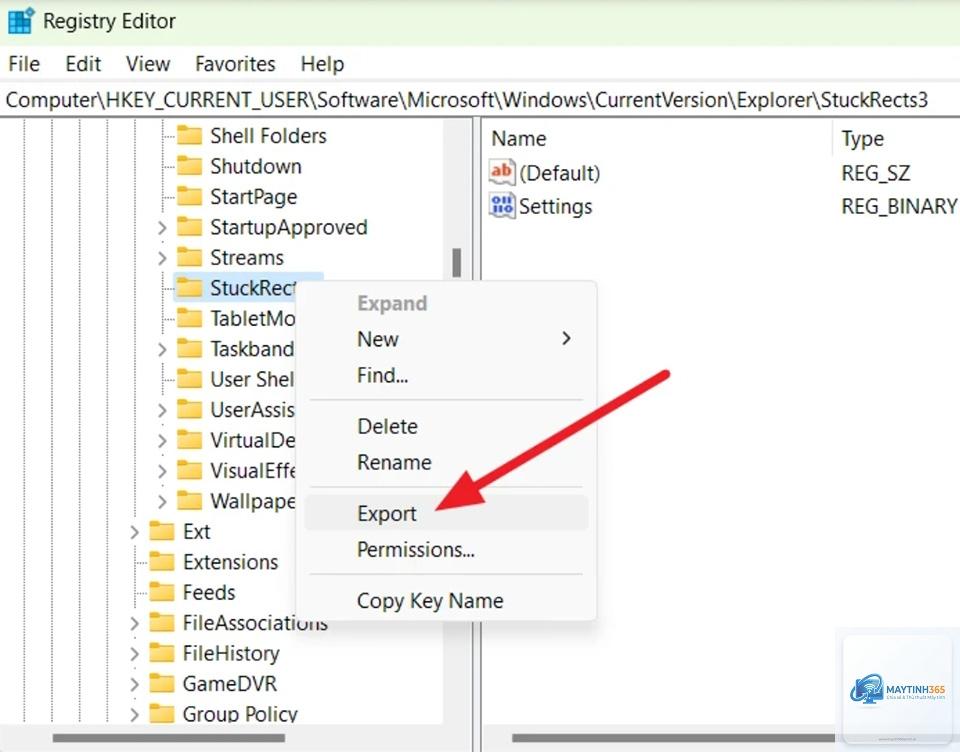This screenshot has width=960, height=752.
Task: Click the GameDVR folder icon
Action: 162,683
